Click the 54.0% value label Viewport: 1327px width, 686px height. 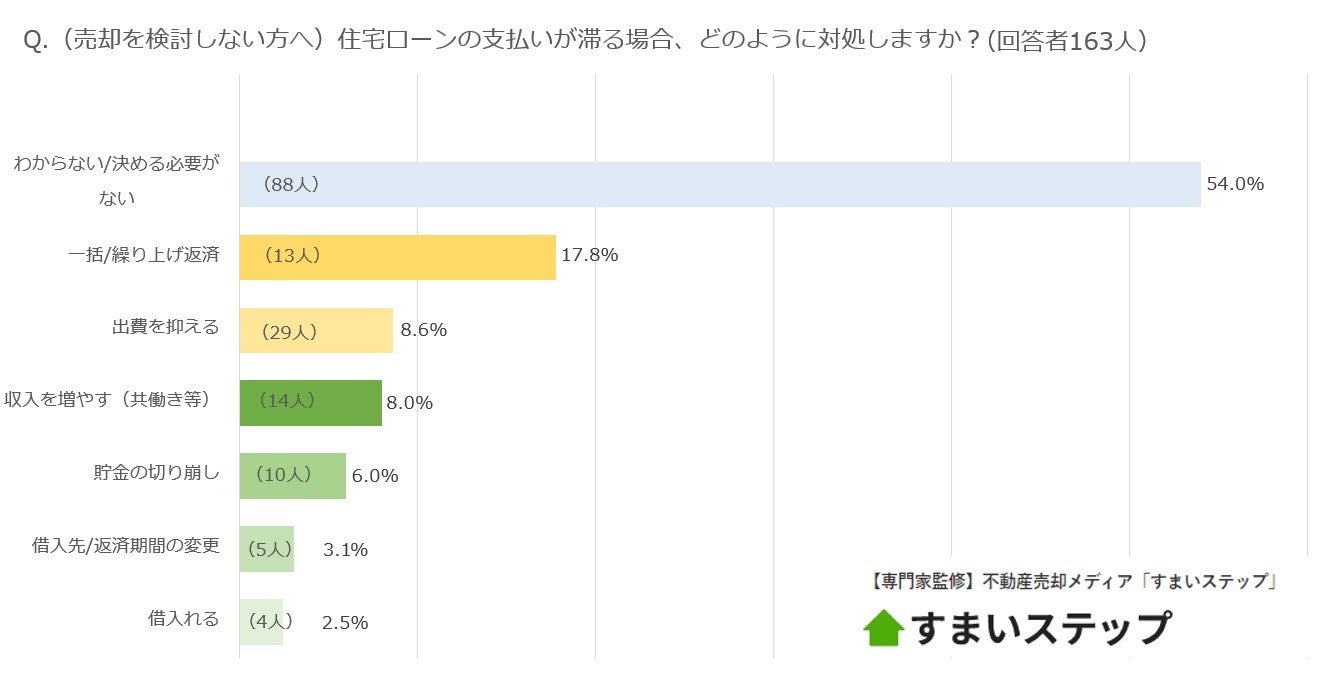tap(1235, 184)
